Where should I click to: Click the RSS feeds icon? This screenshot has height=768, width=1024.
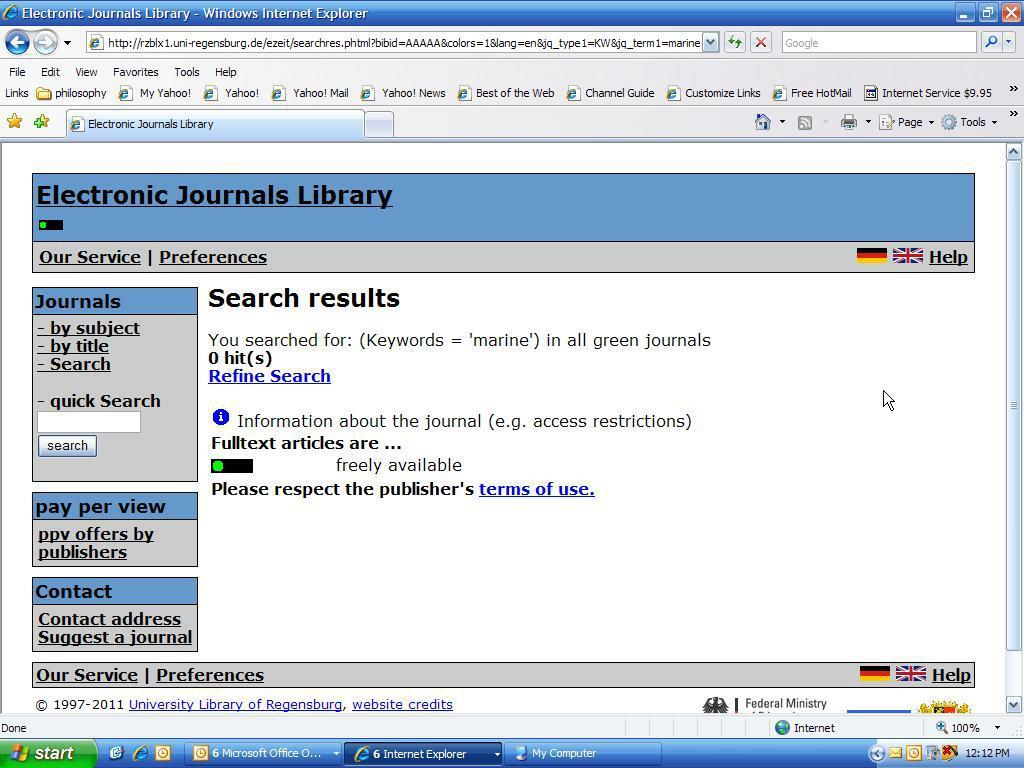(x=805, y=122)
